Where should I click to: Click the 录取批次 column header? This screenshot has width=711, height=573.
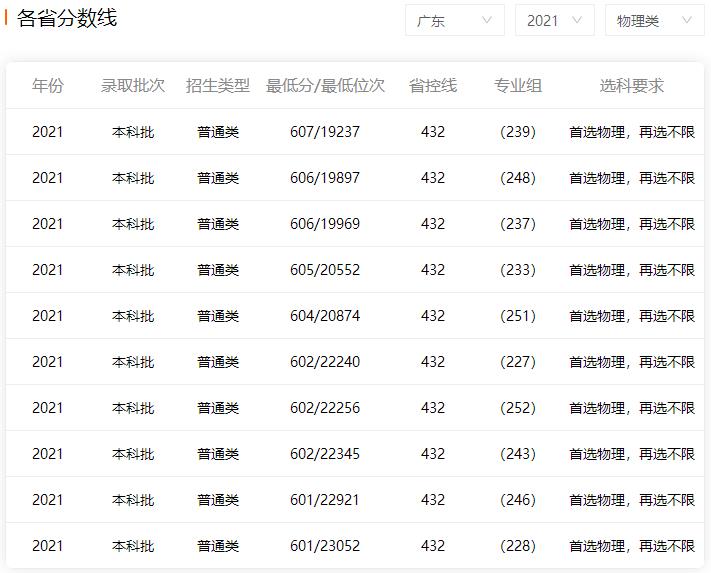click(133, 86)
